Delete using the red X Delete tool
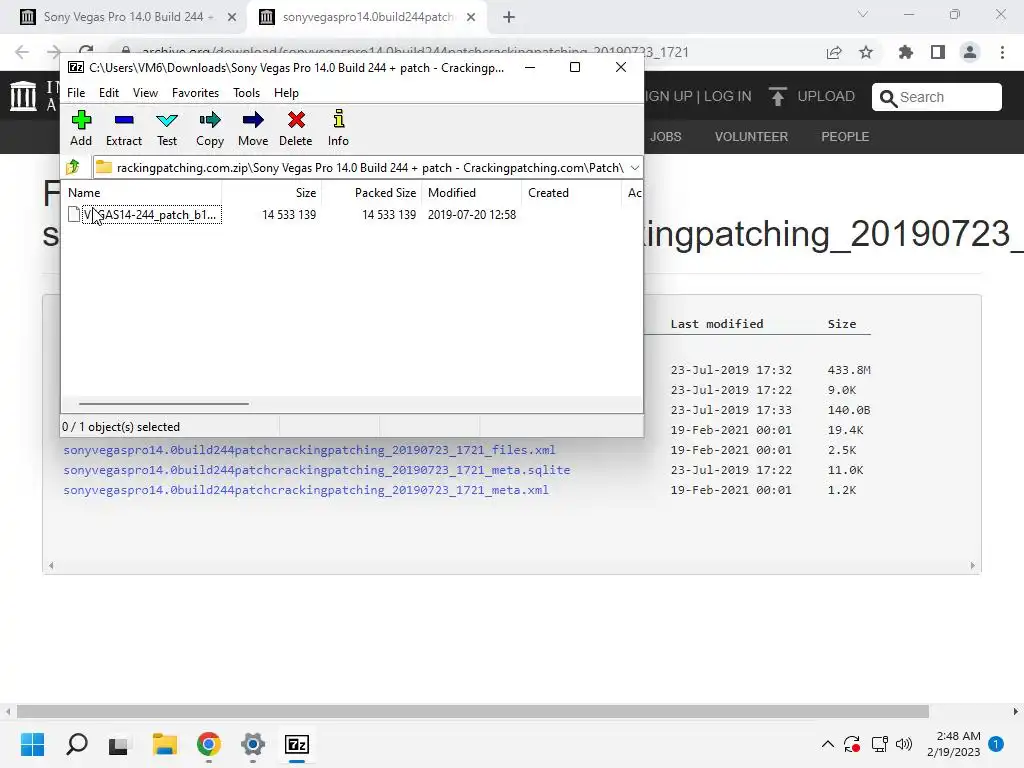This screenshot has height=768, width=1024. [x=296, y=128]
